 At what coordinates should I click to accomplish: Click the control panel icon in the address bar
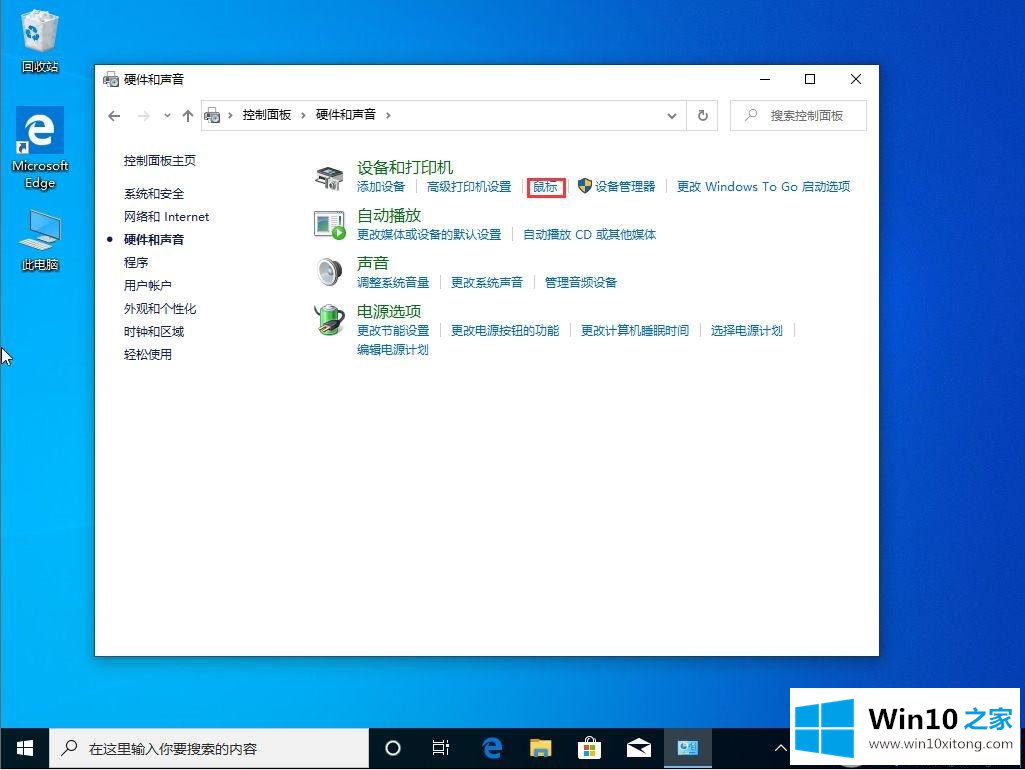coord(212,116)
